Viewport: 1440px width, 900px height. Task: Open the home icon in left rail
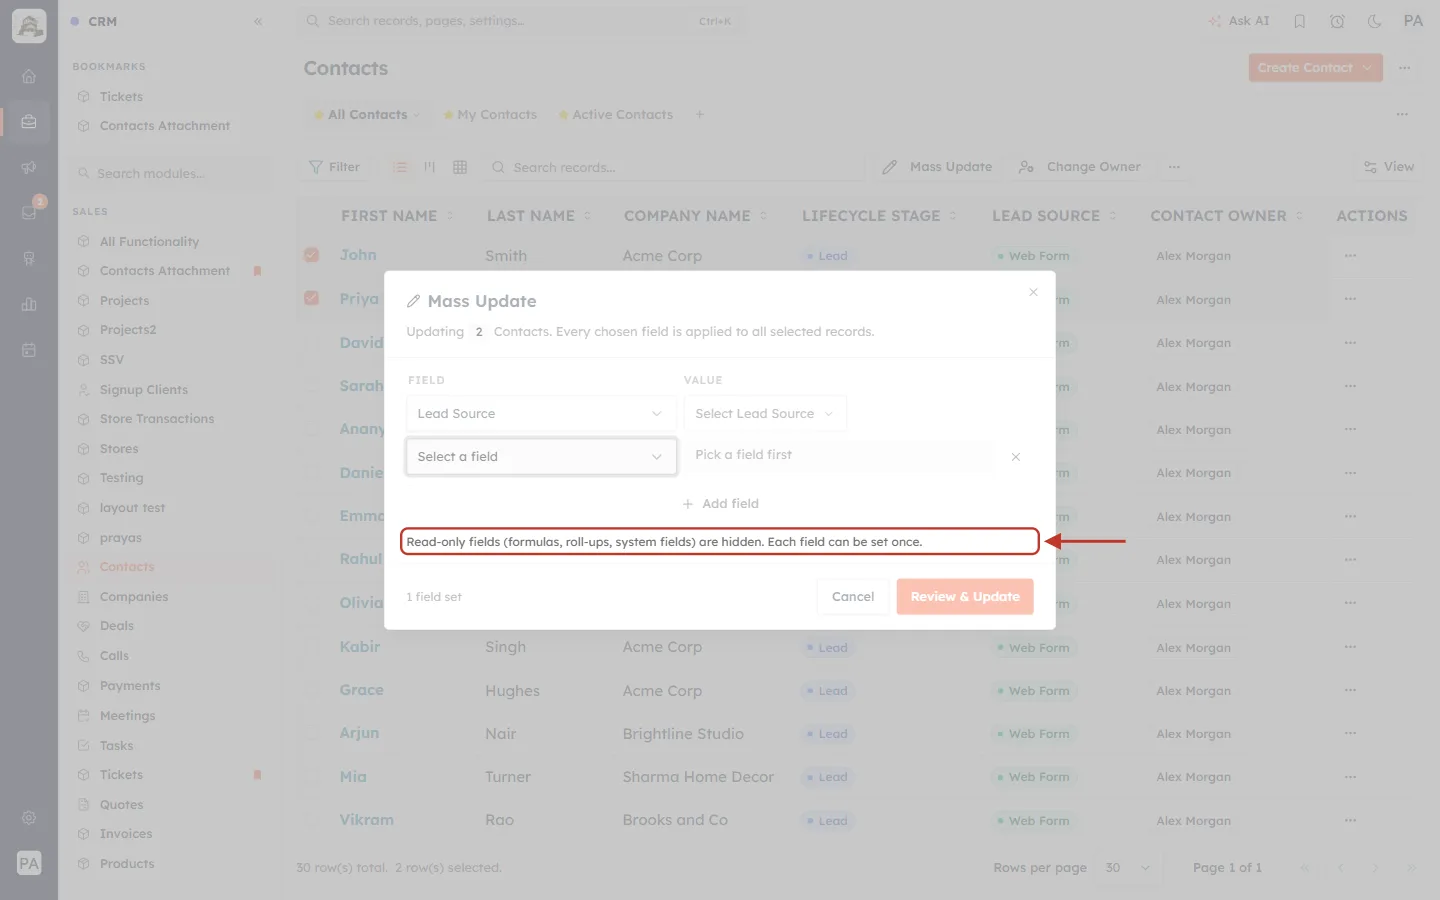(29, 76)
